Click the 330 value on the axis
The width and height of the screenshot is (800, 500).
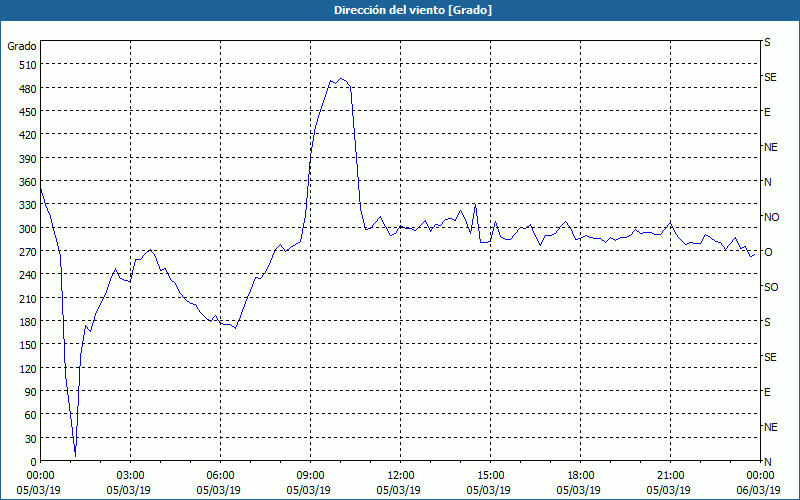point(28,205)
